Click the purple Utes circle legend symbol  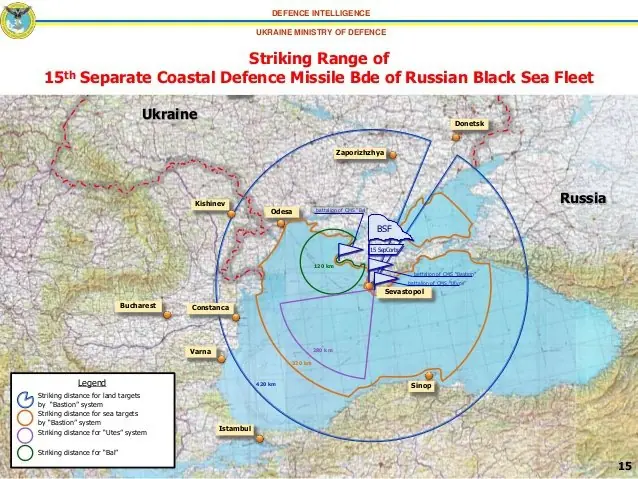[x=25, y=435]
